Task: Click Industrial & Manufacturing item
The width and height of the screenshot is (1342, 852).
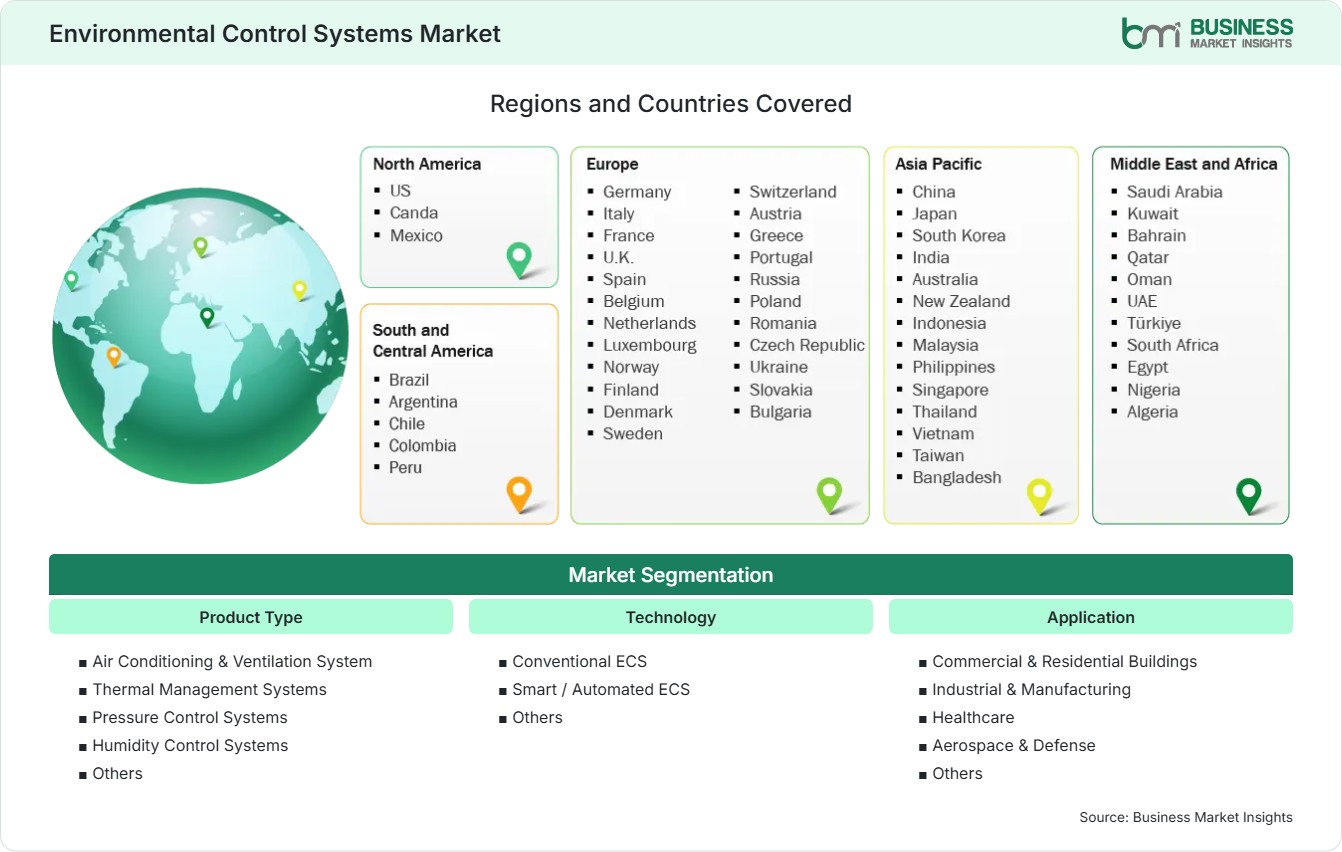Action: pyautogui.click(x=1031, y=689)
